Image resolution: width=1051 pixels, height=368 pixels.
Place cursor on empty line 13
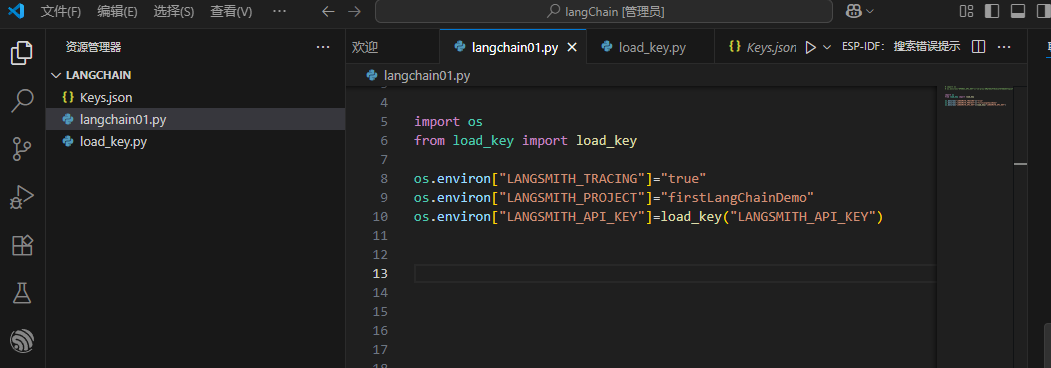tap(674, 273)
